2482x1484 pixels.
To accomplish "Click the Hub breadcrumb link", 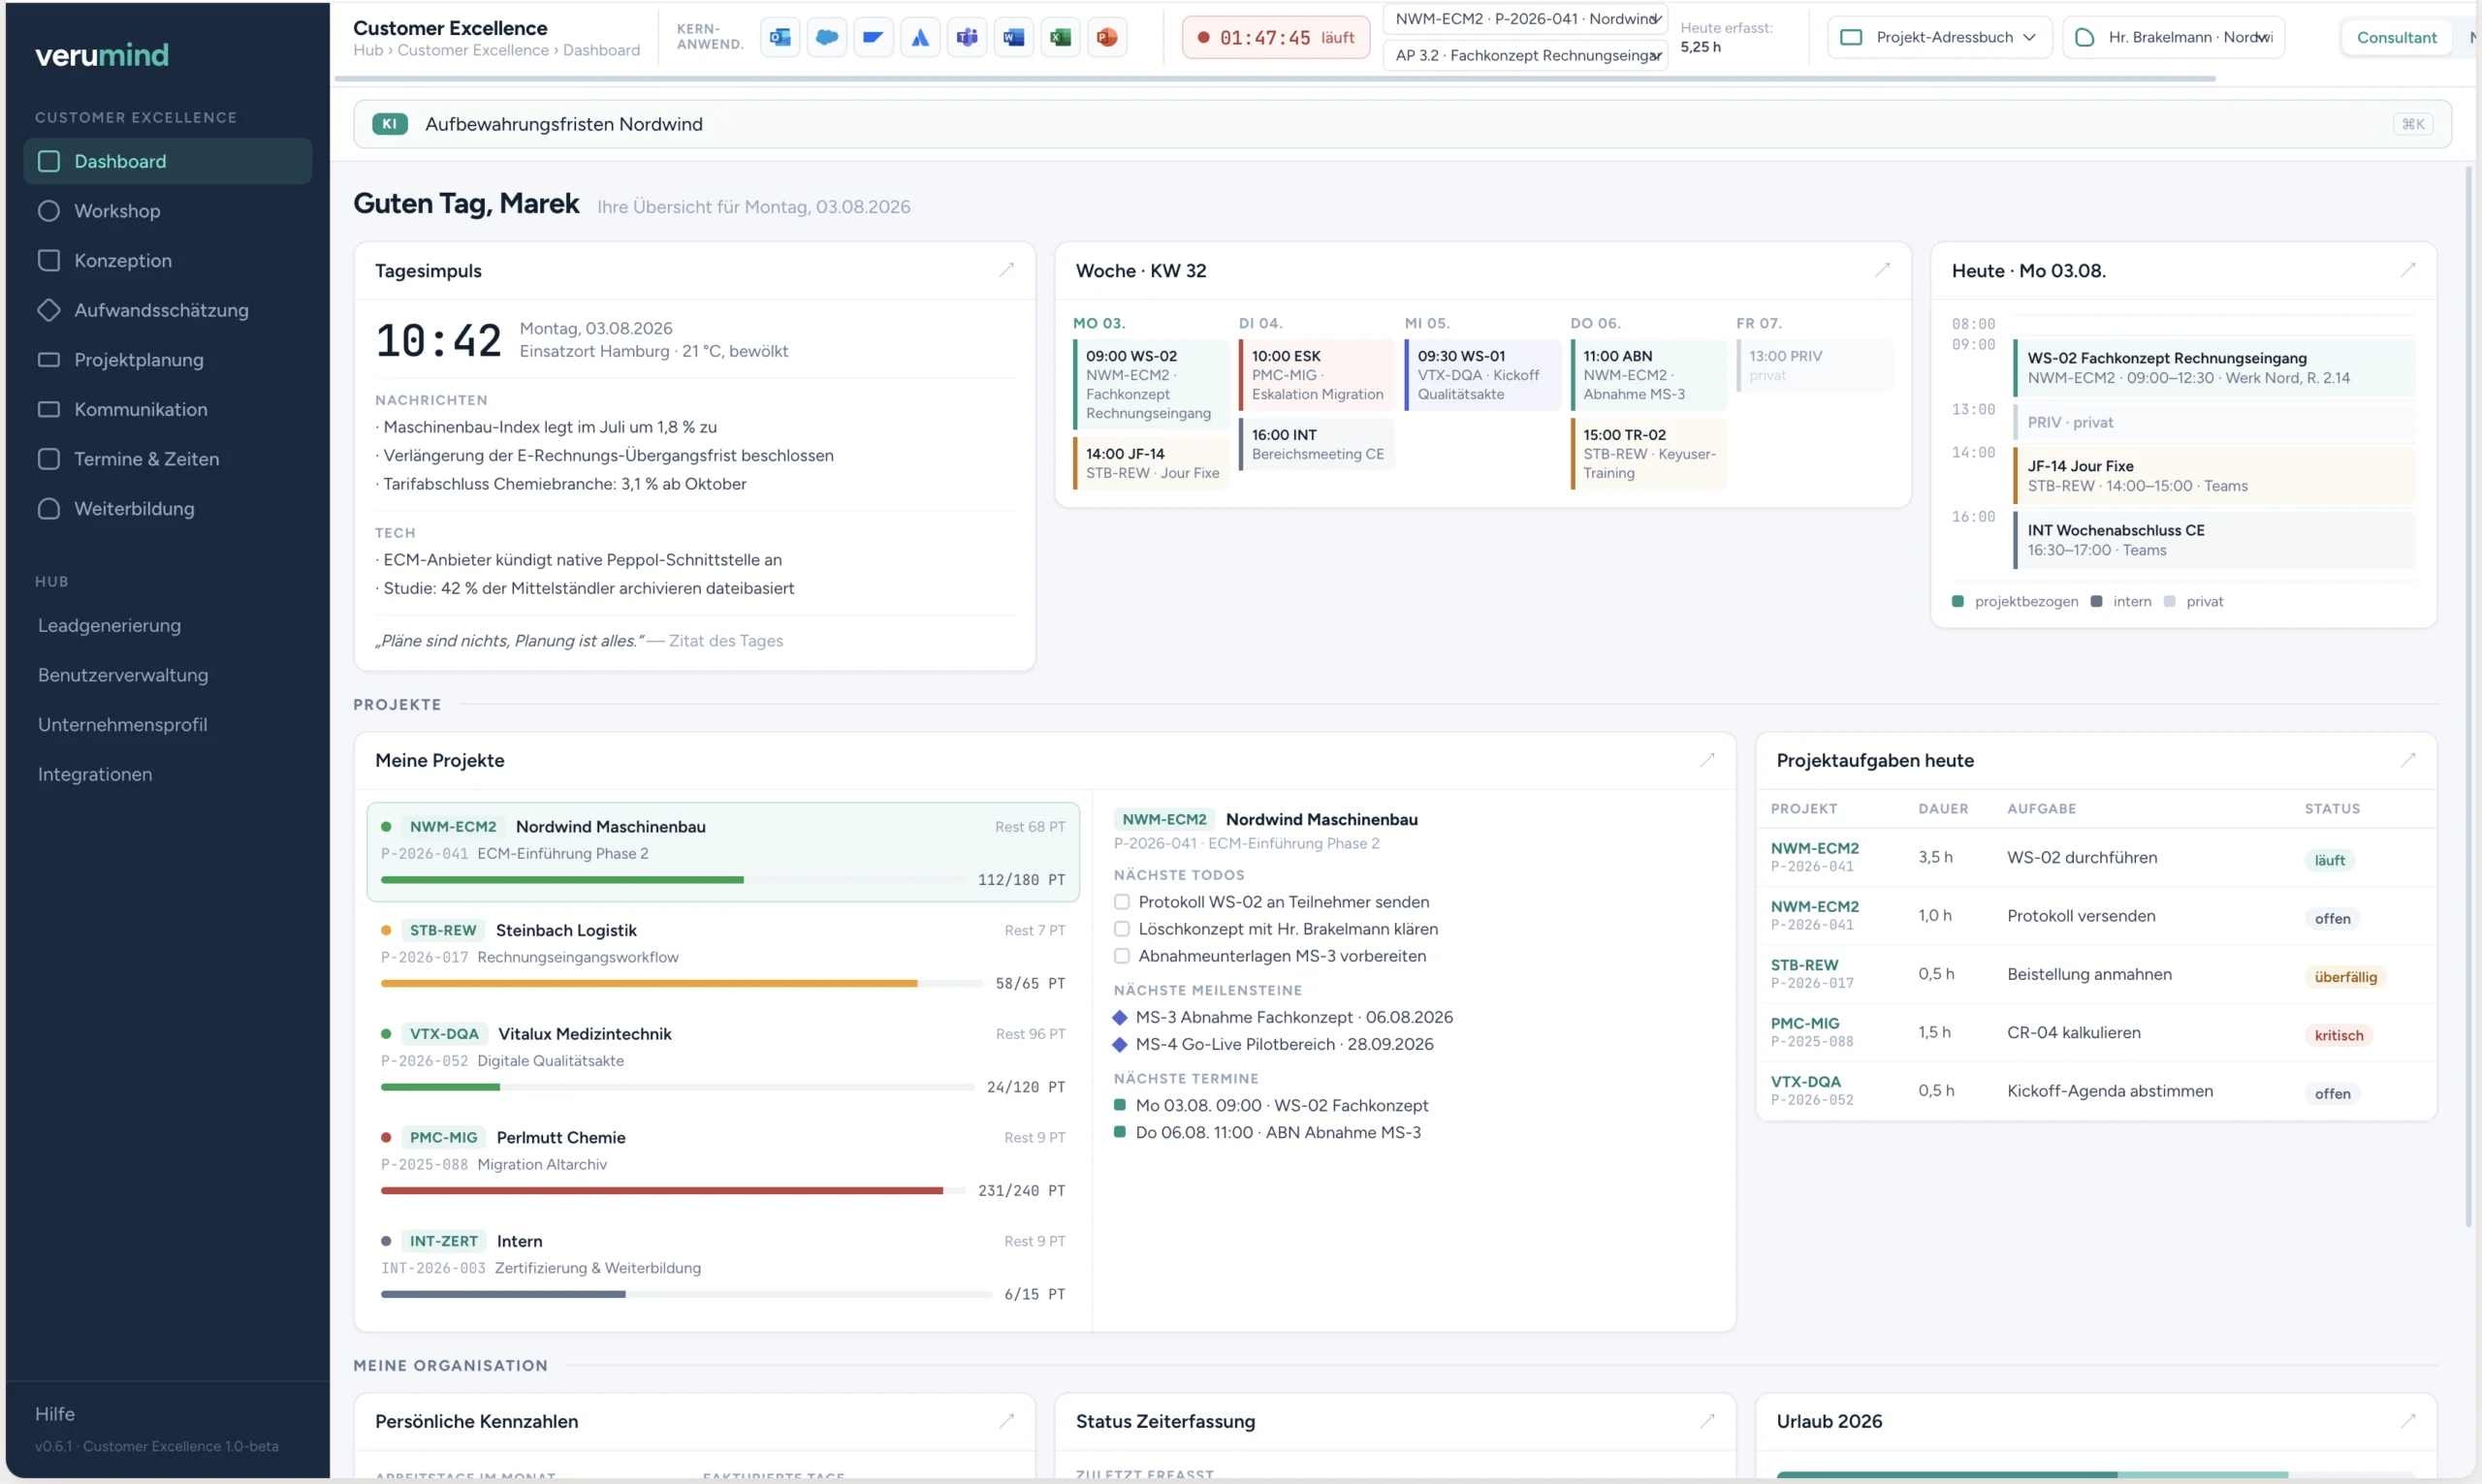I will pyautogui.click(x=368, y=50).
